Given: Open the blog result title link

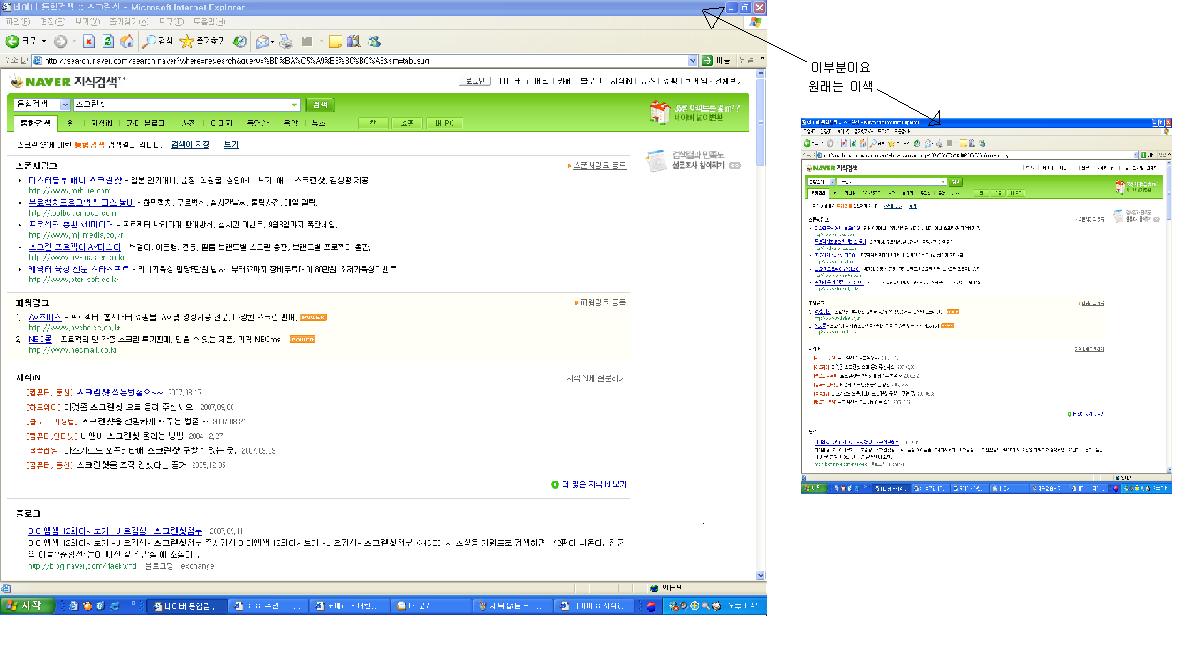Looking at the screenshot, I should (x=115, y=530).
